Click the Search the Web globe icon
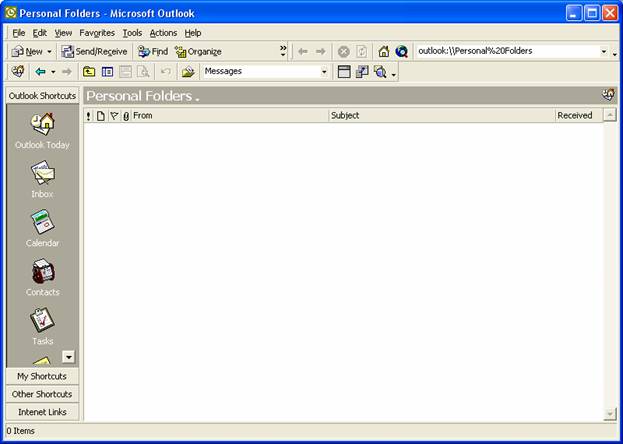The image size is (623, 444). point(402,52)
